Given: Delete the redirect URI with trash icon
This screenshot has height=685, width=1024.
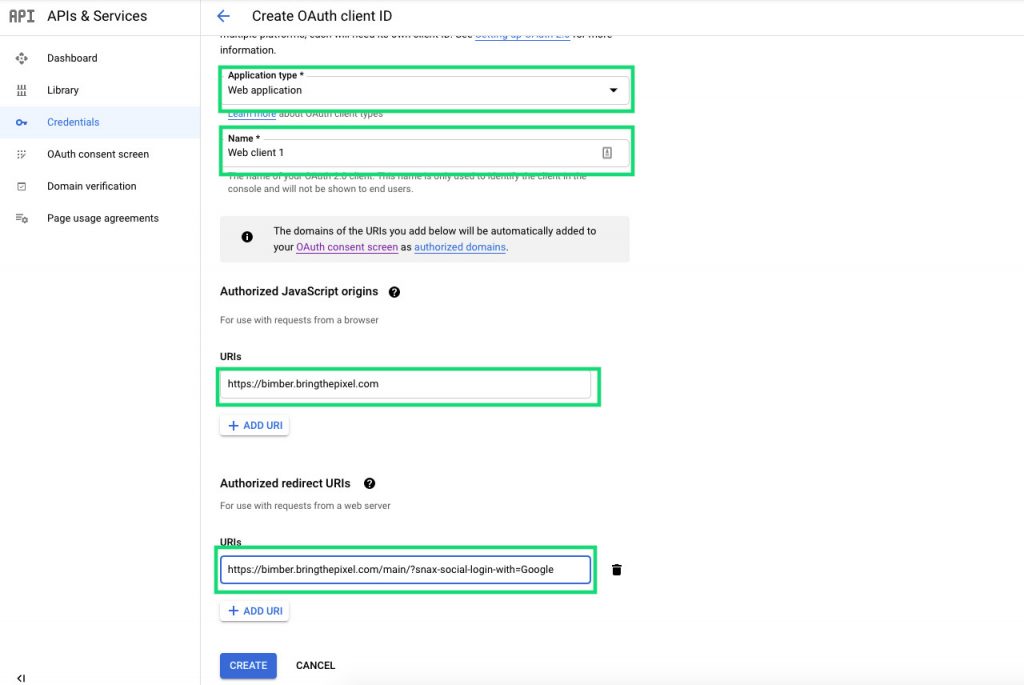Looking at the screenshot, I should point(616,569).
